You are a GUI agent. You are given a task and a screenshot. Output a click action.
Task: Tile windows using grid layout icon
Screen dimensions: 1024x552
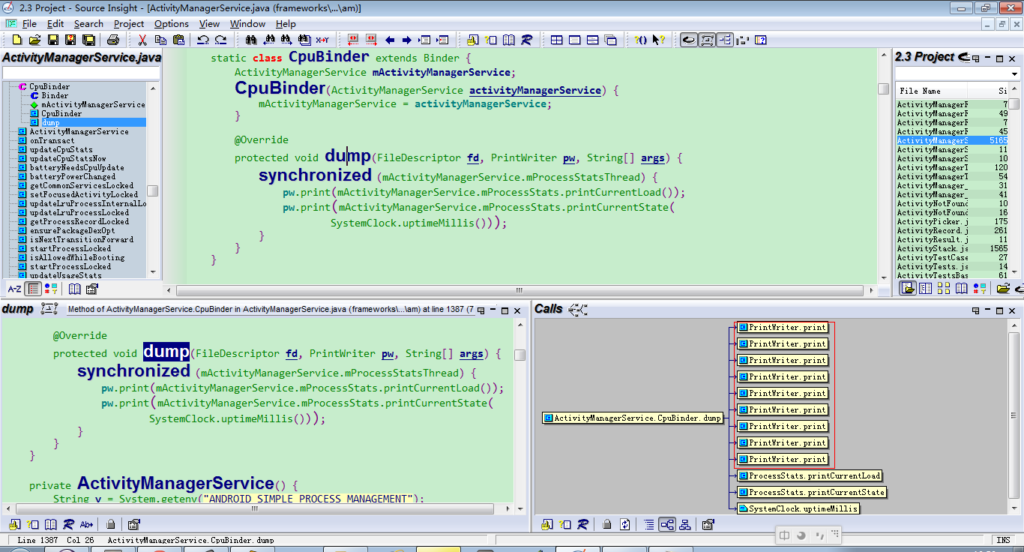[x=556, y=40]
